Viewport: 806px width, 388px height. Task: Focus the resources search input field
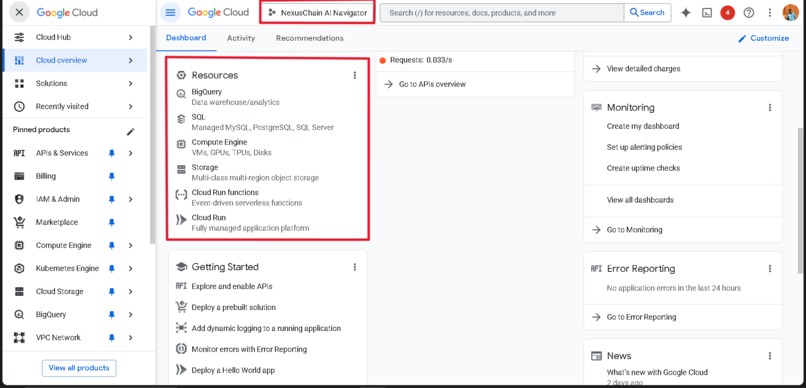502,13
